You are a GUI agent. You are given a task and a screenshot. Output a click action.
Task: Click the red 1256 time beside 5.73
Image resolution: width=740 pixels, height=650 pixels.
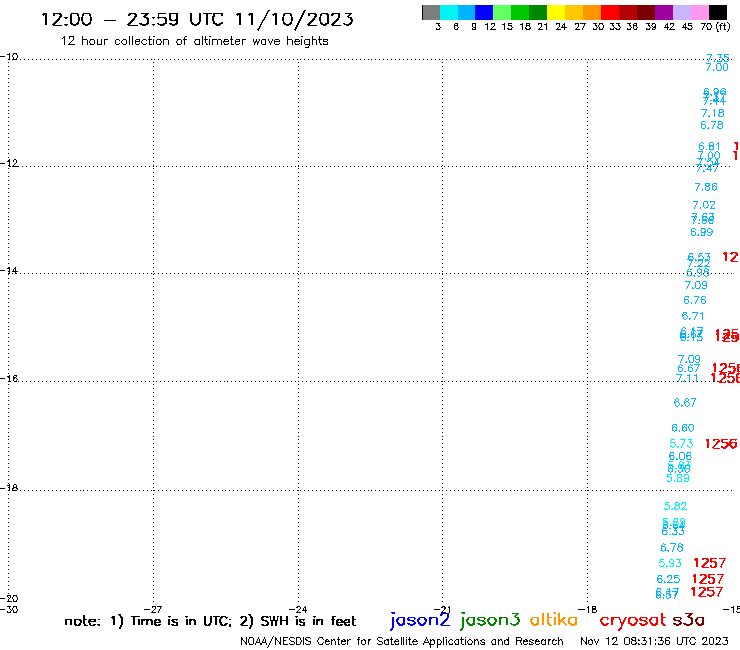coord(721,444)
